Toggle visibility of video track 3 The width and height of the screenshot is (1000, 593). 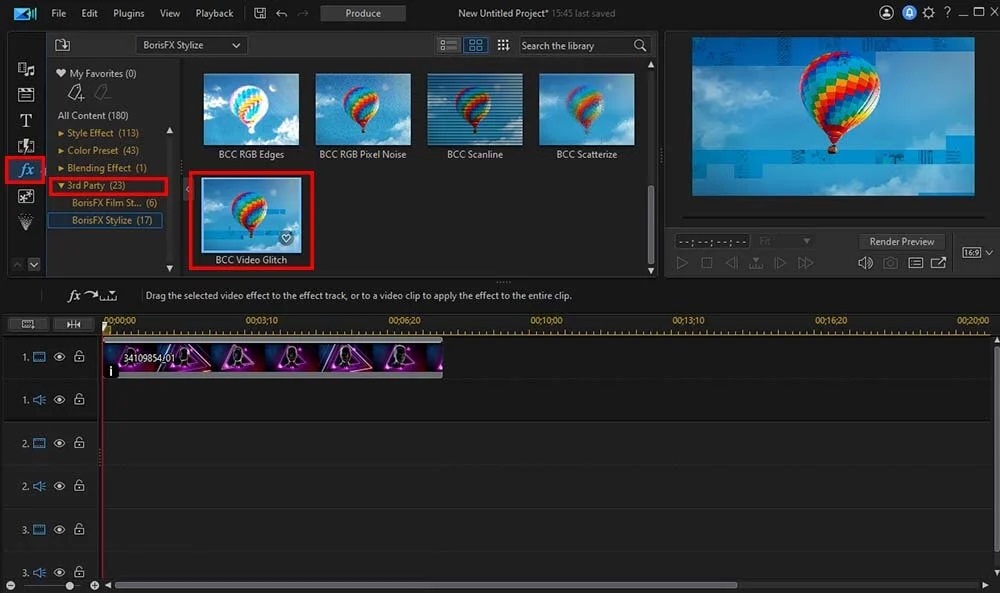click(x=59, y=529)
